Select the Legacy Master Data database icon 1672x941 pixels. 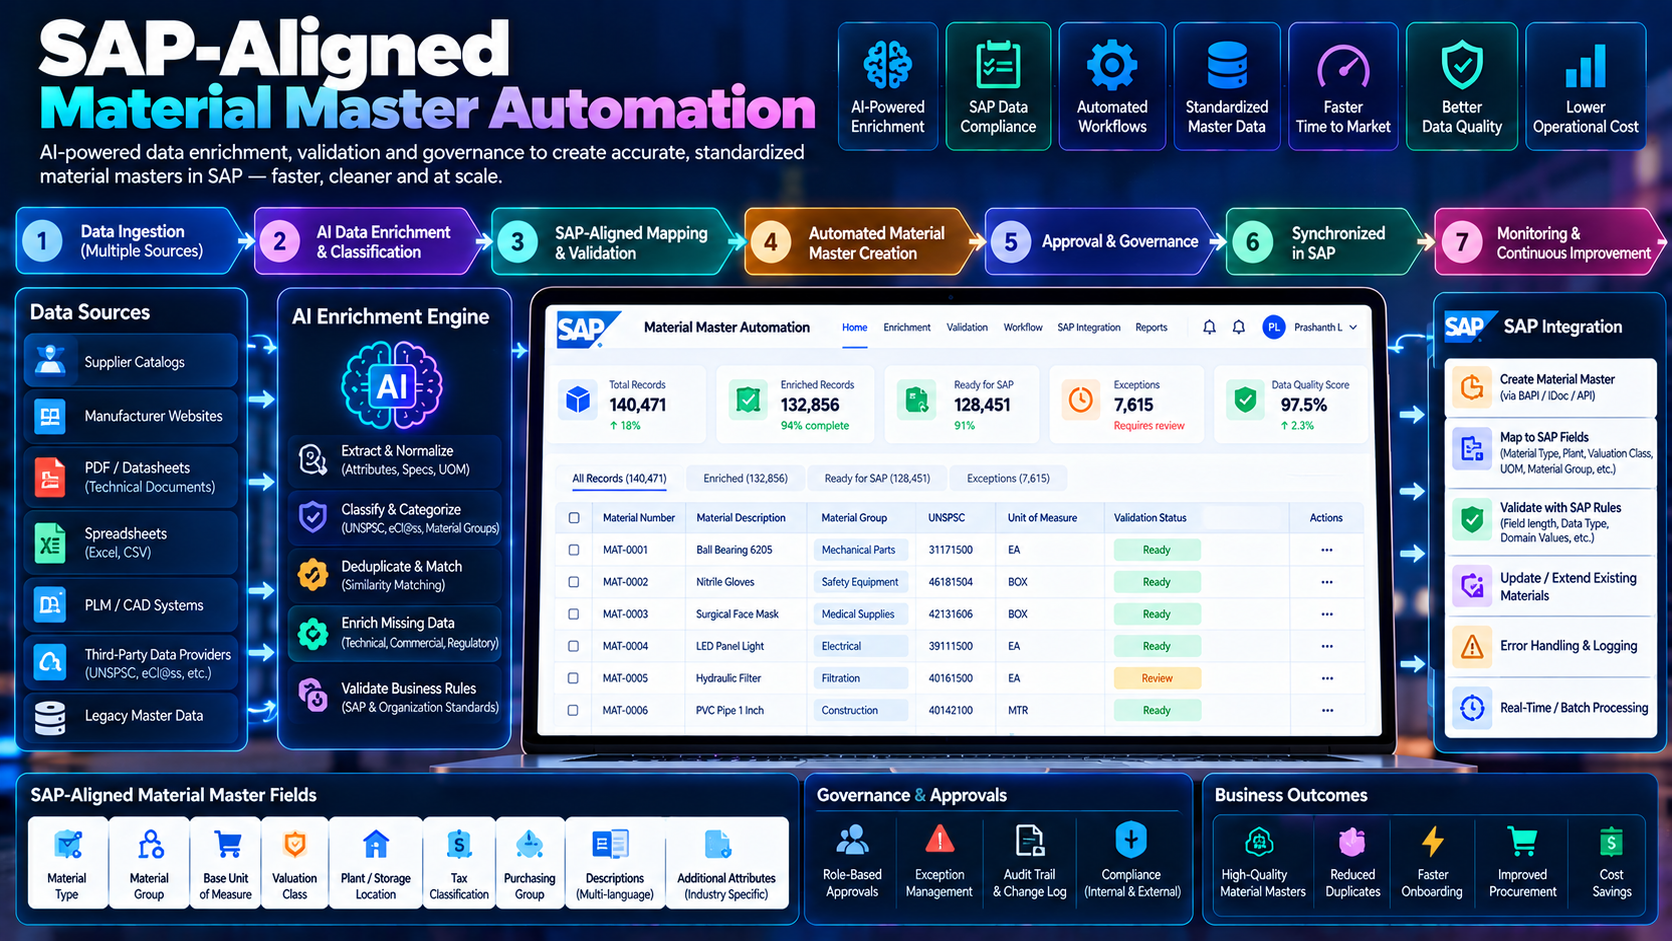coord(50,716)
